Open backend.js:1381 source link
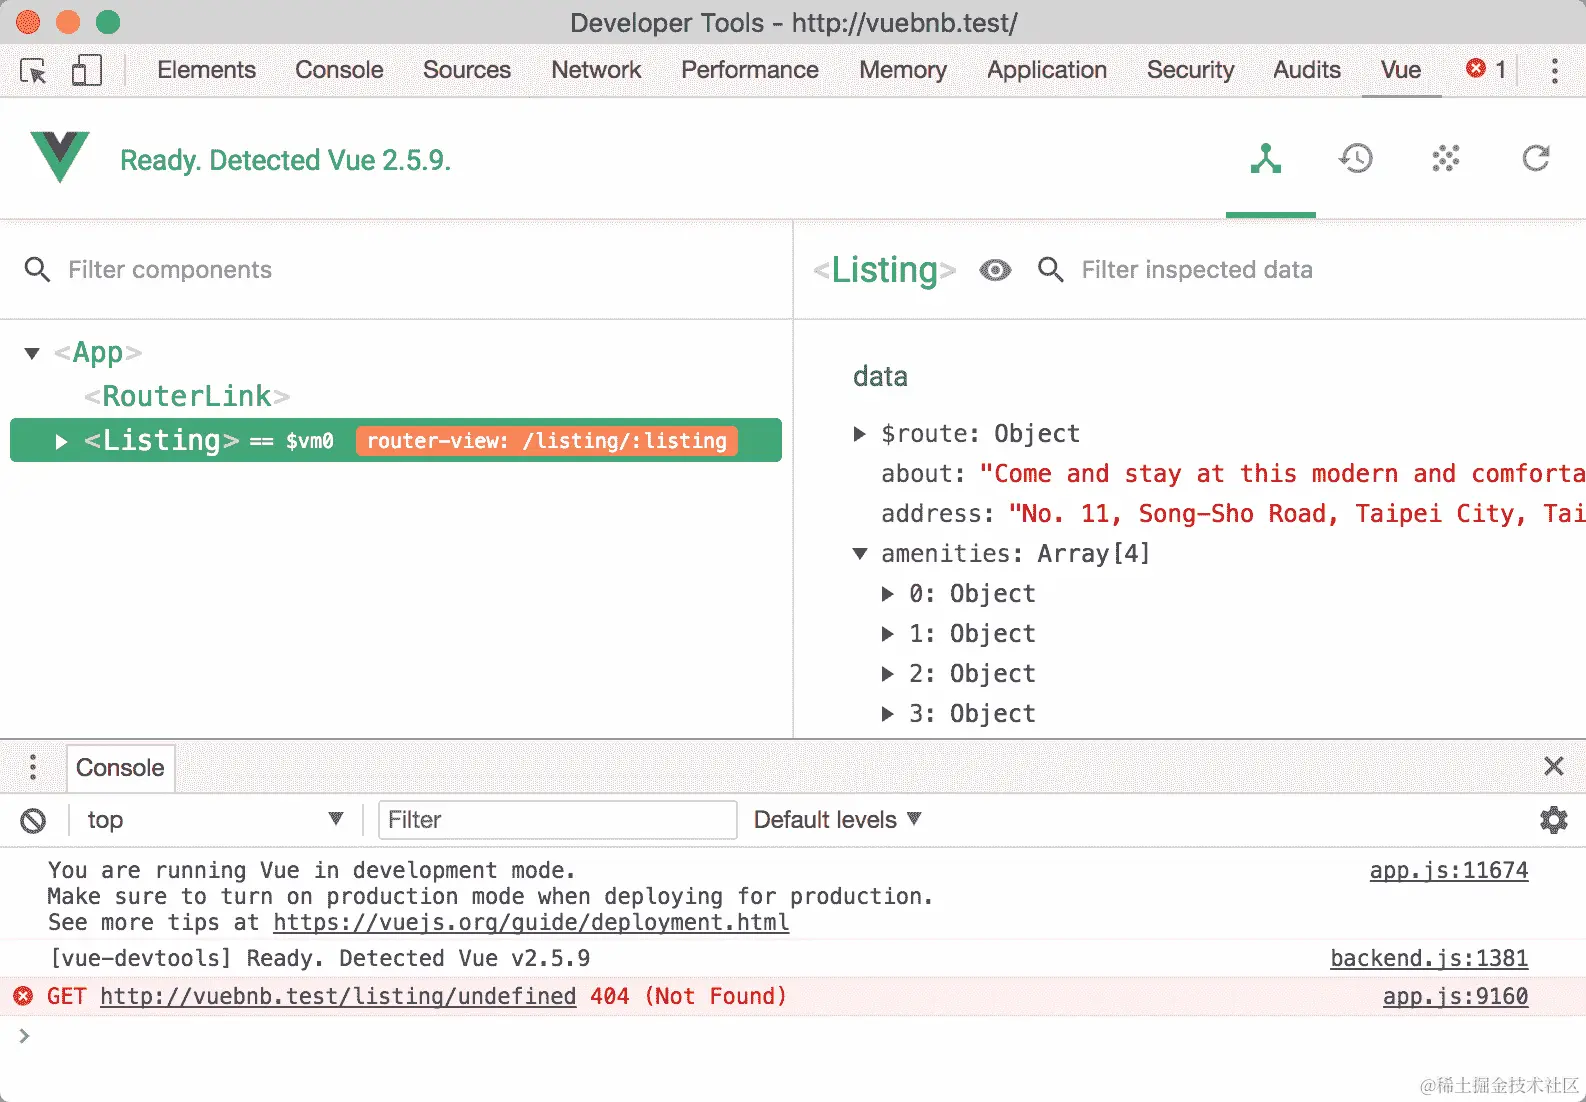Image resolution: width=1586 pixels, height=1102 pixels. click(x=1429, y=958)
